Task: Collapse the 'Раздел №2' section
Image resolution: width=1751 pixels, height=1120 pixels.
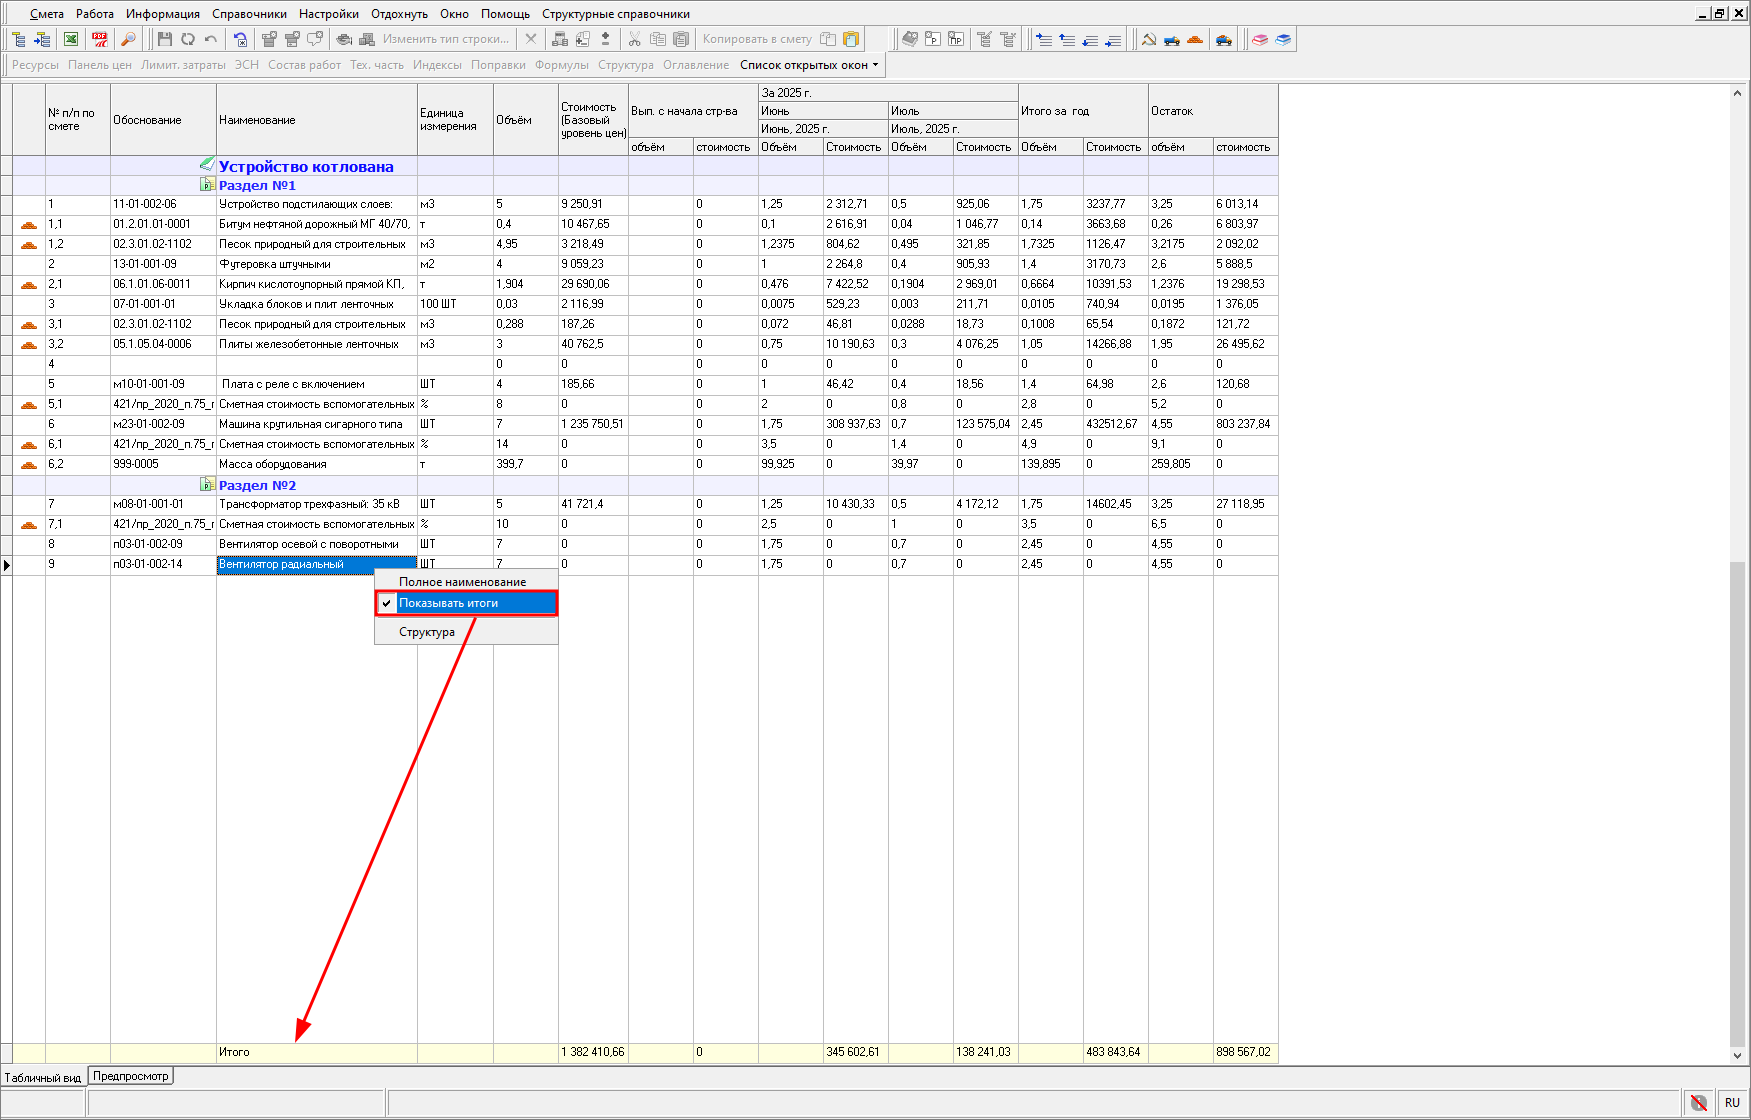Action: (207, 485)
